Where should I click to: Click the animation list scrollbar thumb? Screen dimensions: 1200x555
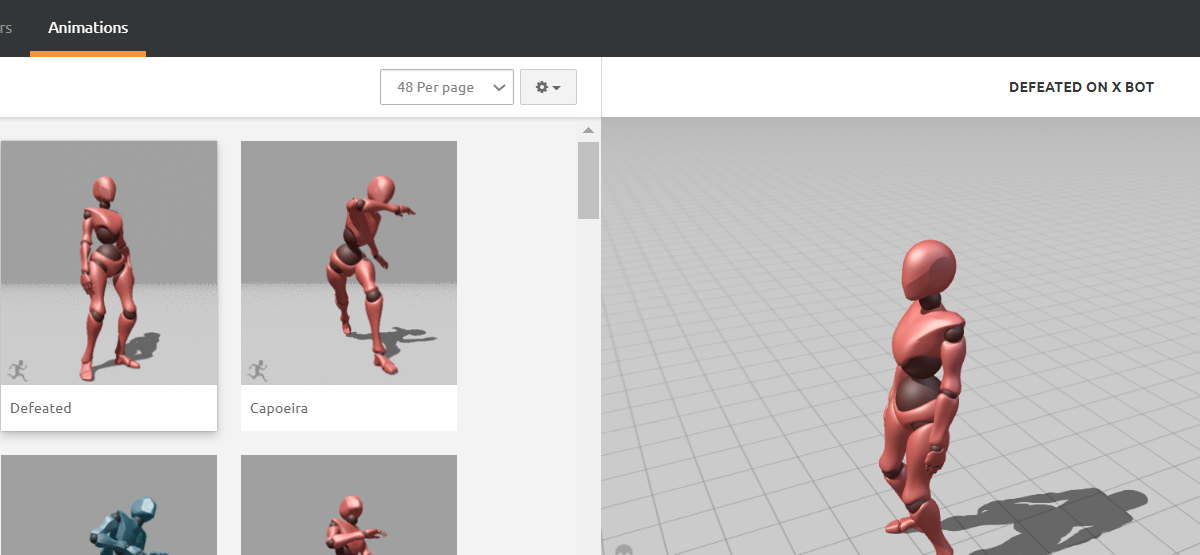[x=588, y=180]
